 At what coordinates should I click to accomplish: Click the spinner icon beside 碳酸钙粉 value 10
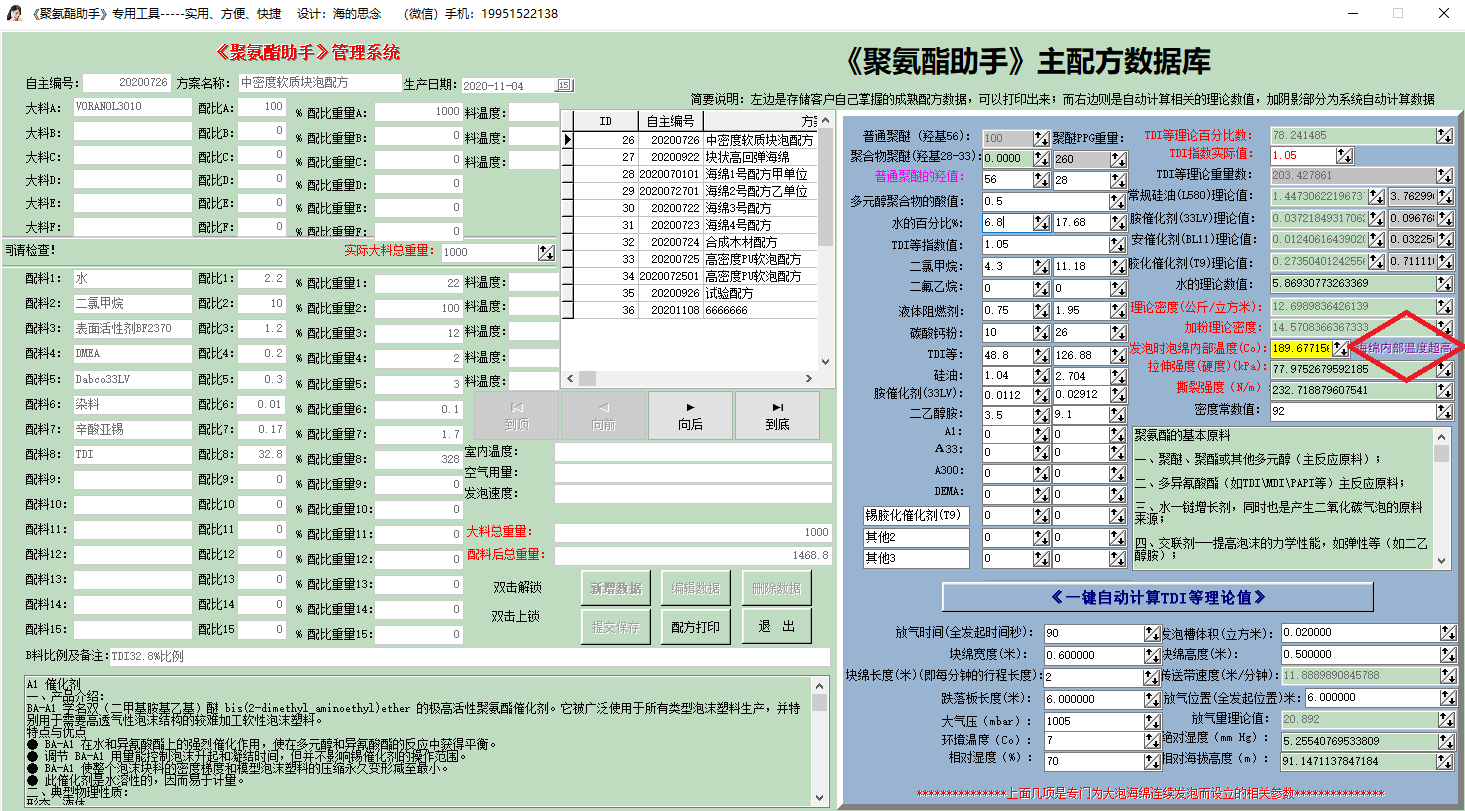click(1041, 333)
